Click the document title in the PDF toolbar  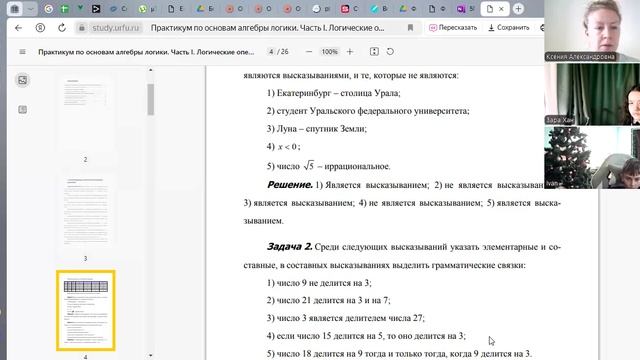(x=146, y=52)
